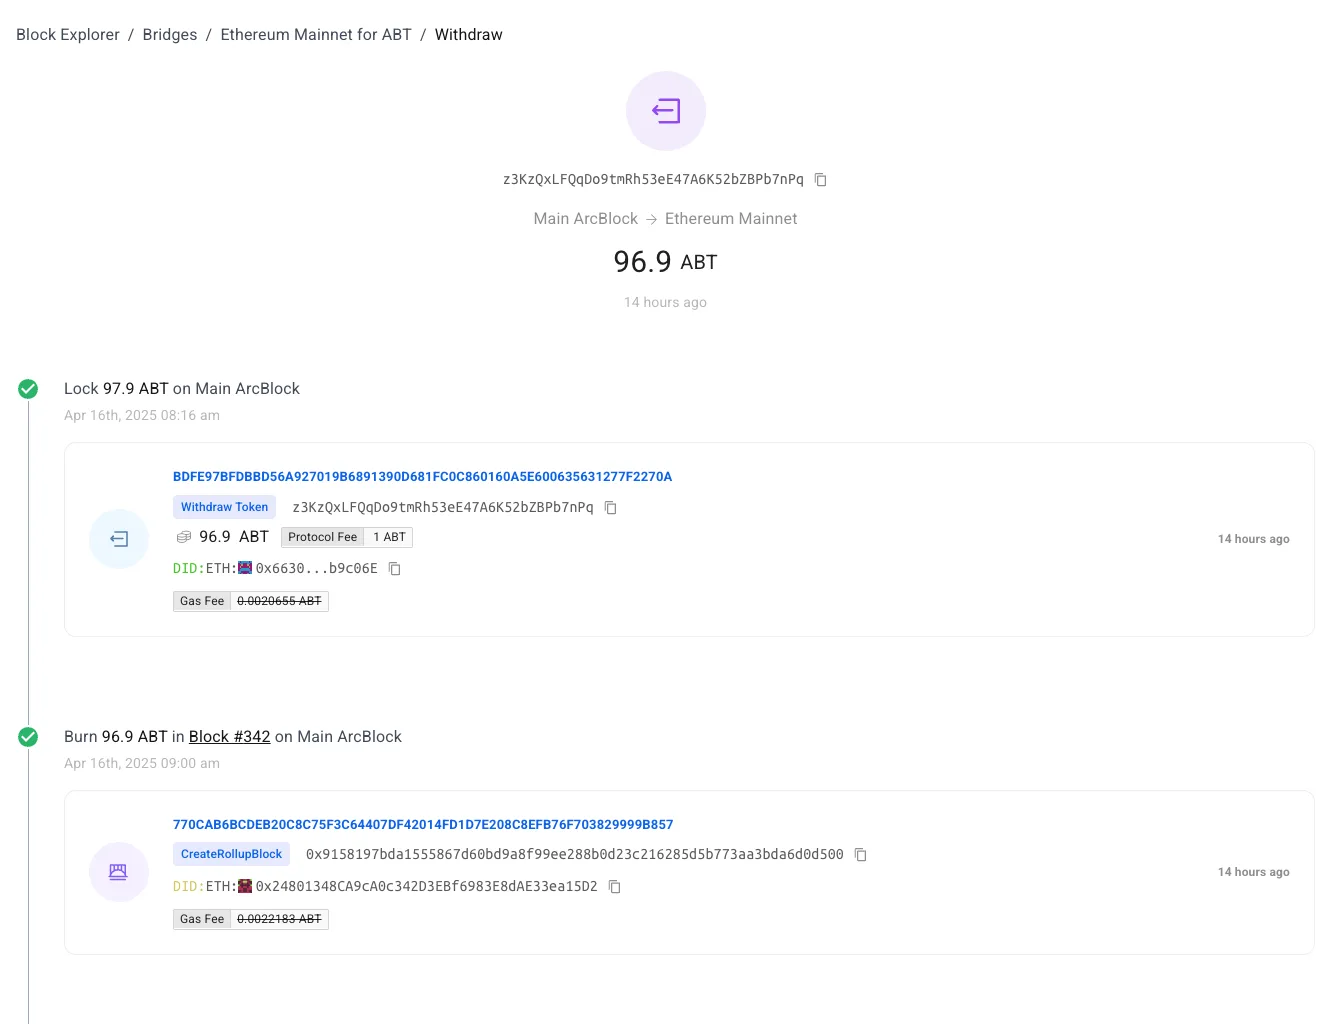This screenshot has width=1336, height=1024.
Task: Open transaction hash BDFE97BFDBBD56A9...
Action: tap(422, 477)
